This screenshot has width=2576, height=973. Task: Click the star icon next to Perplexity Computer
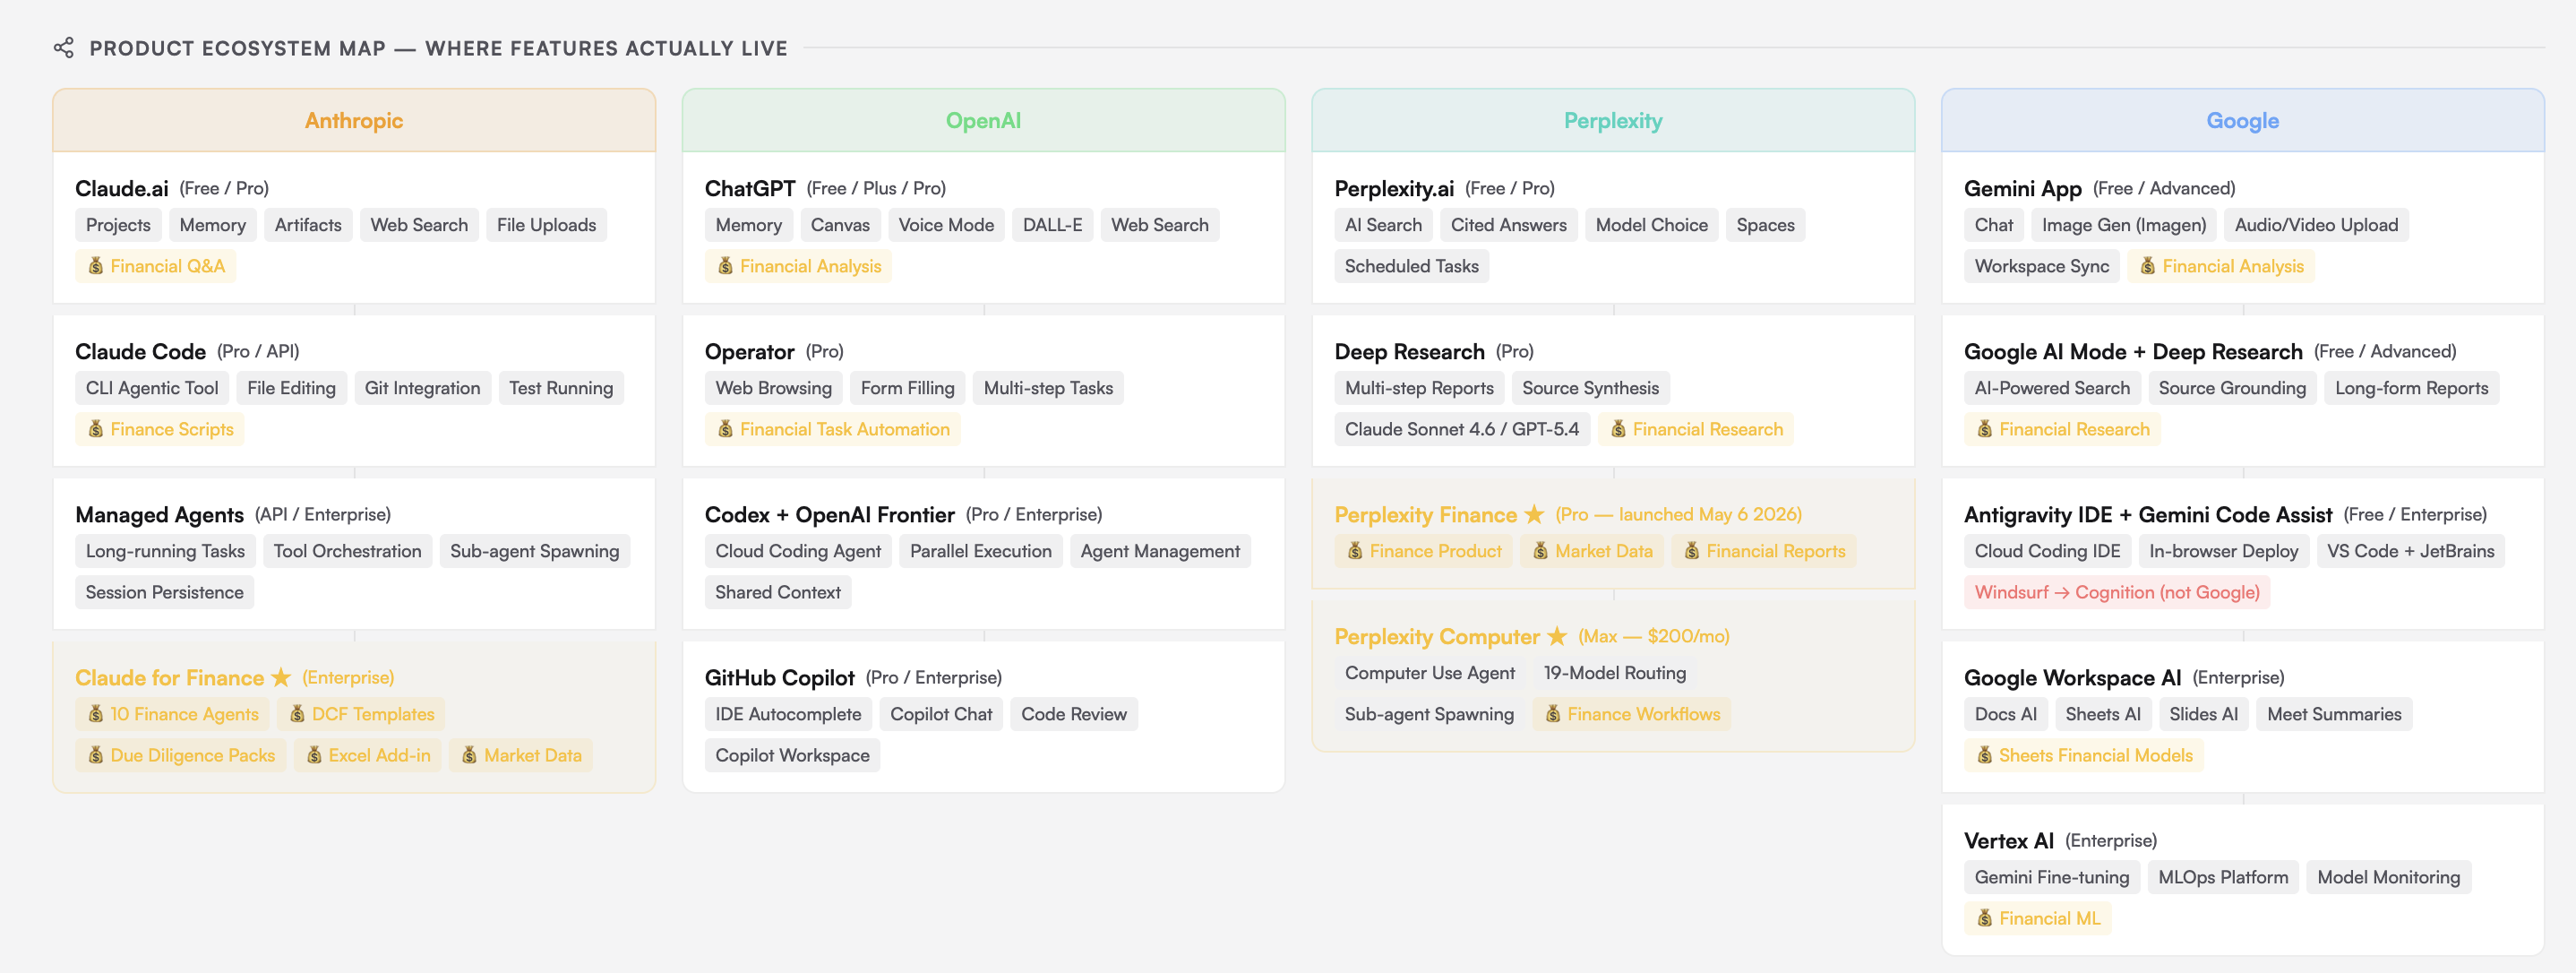click(x=1557, y=636)
